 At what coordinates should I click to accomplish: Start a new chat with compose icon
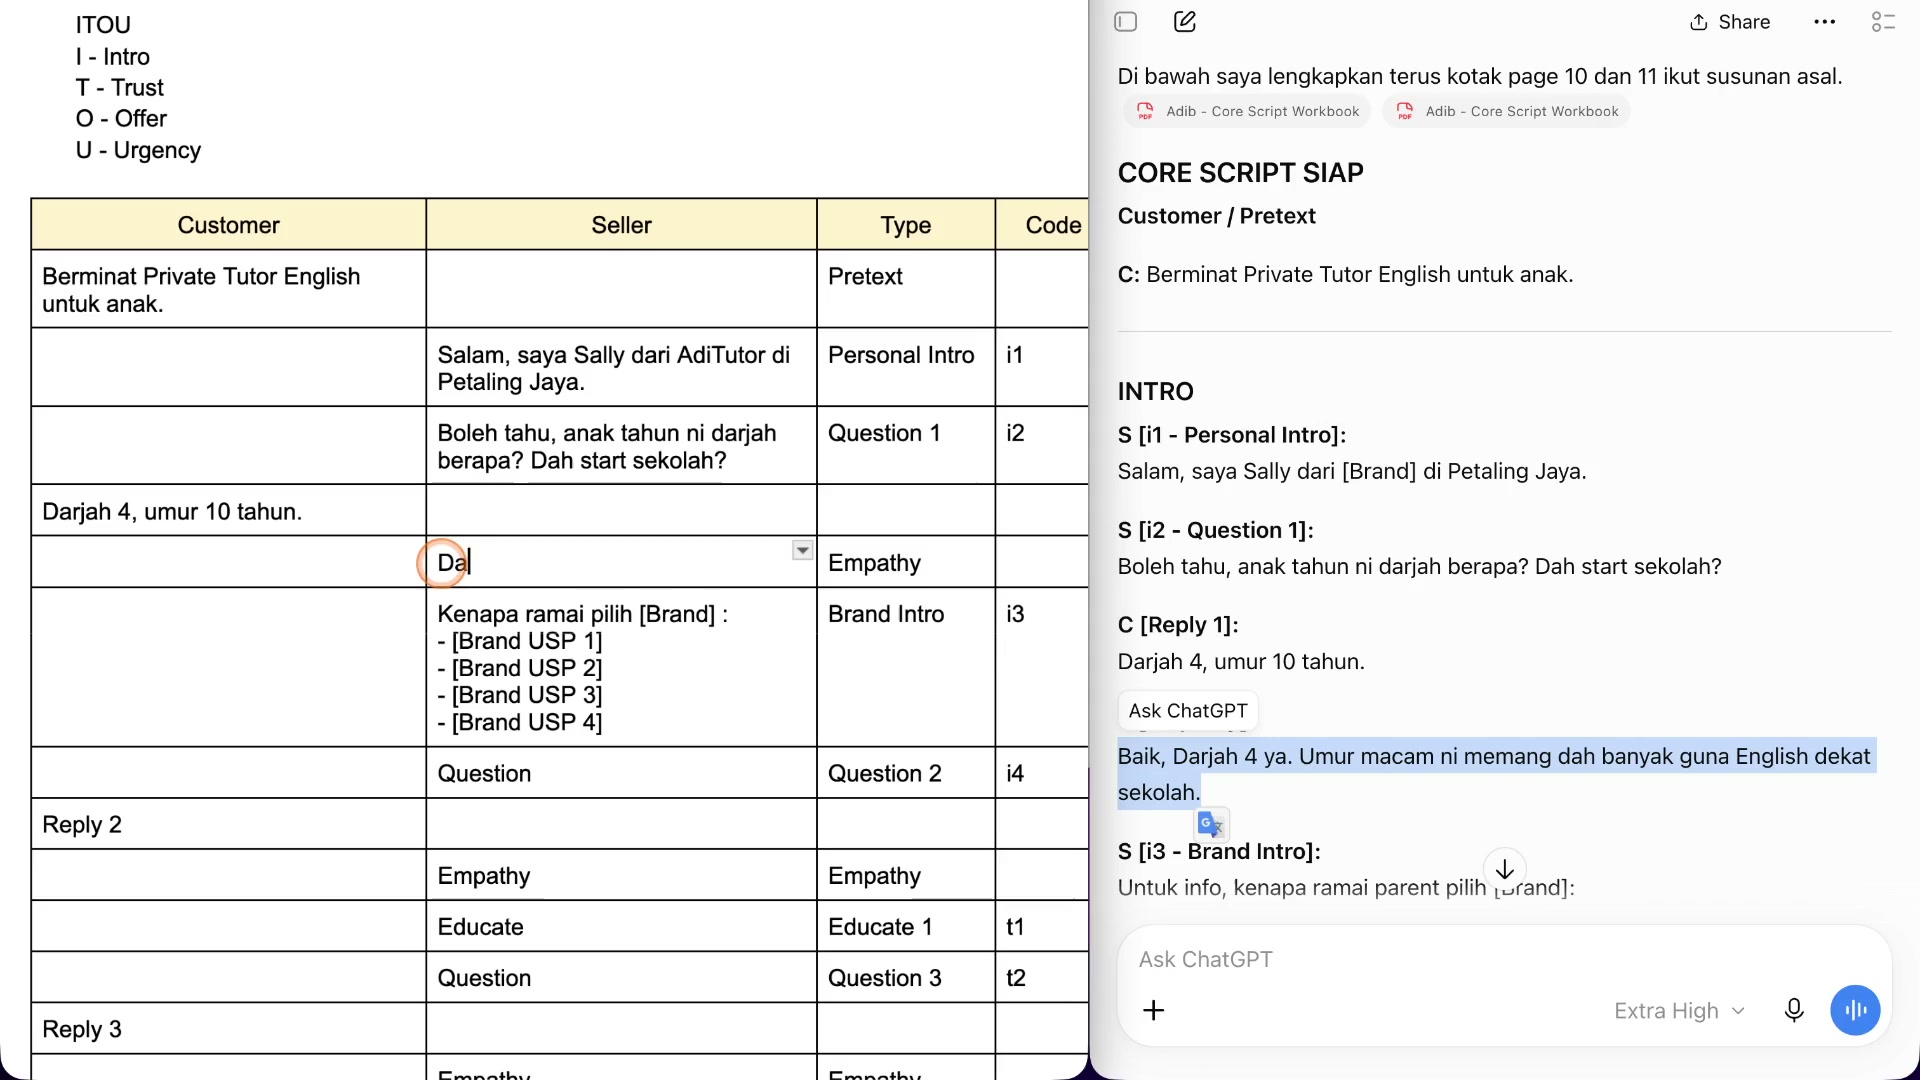click(1185, 22)
